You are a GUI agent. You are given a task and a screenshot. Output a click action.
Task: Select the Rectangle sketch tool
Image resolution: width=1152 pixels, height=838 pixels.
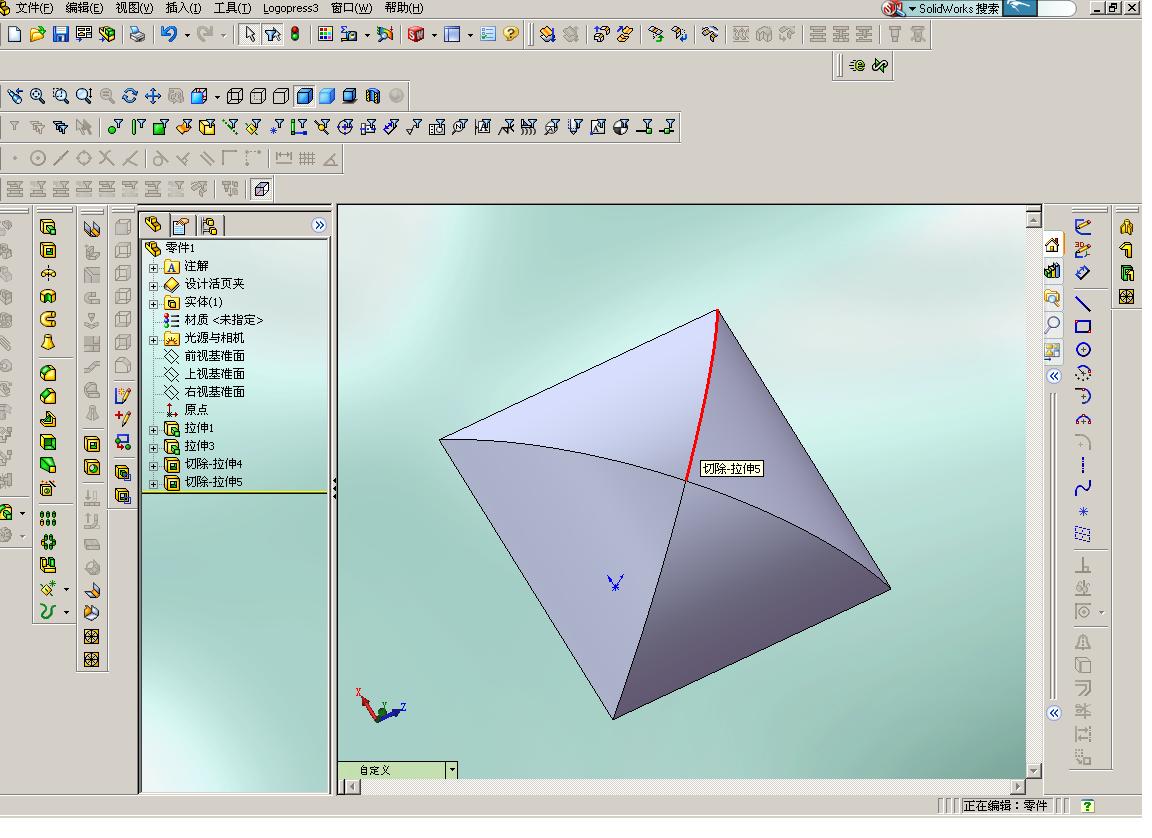tap(1082, 327)
